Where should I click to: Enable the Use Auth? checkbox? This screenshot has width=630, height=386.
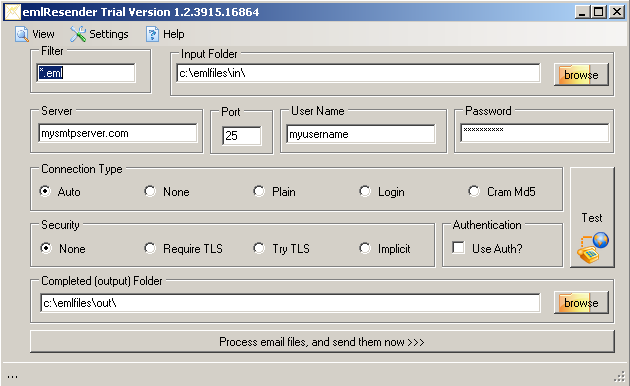coord(458,247)
